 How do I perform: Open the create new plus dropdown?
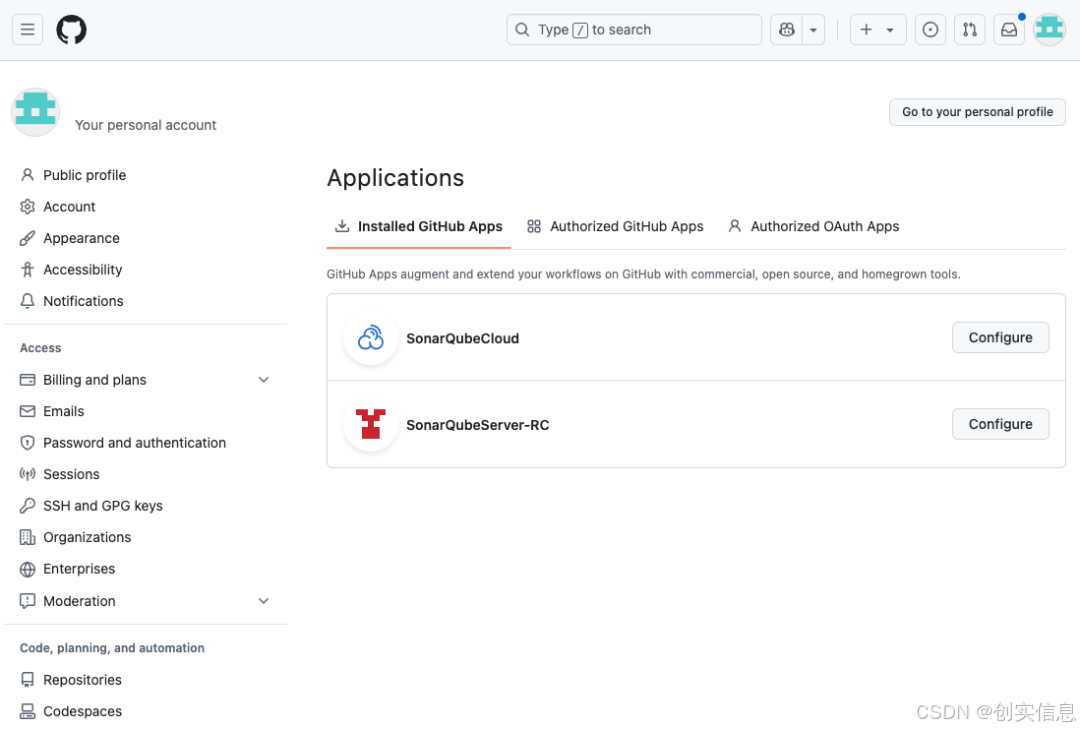coord(878,30)
